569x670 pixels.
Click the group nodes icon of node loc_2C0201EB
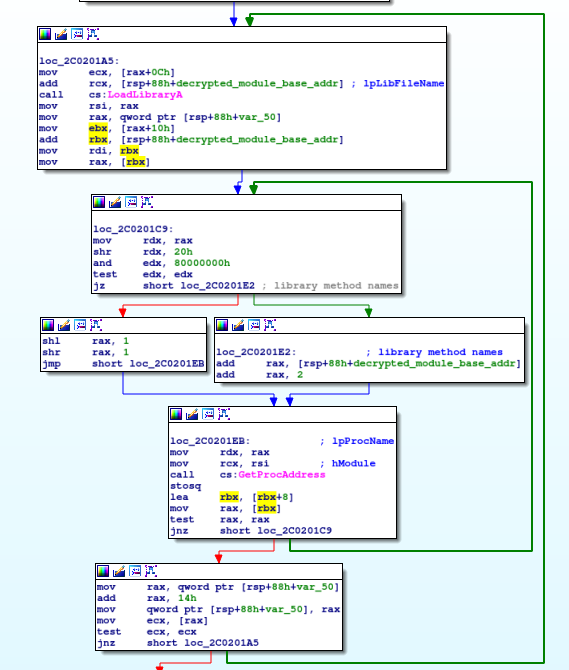(208, 414)
